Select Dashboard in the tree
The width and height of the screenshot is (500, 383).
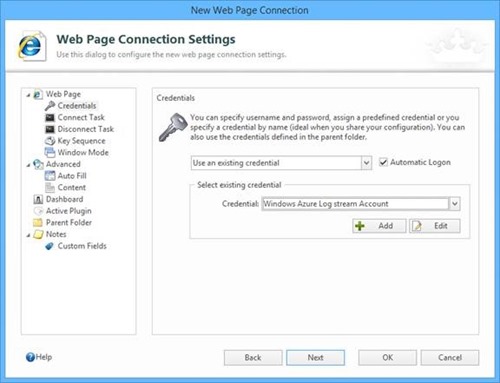coord(64,199)
